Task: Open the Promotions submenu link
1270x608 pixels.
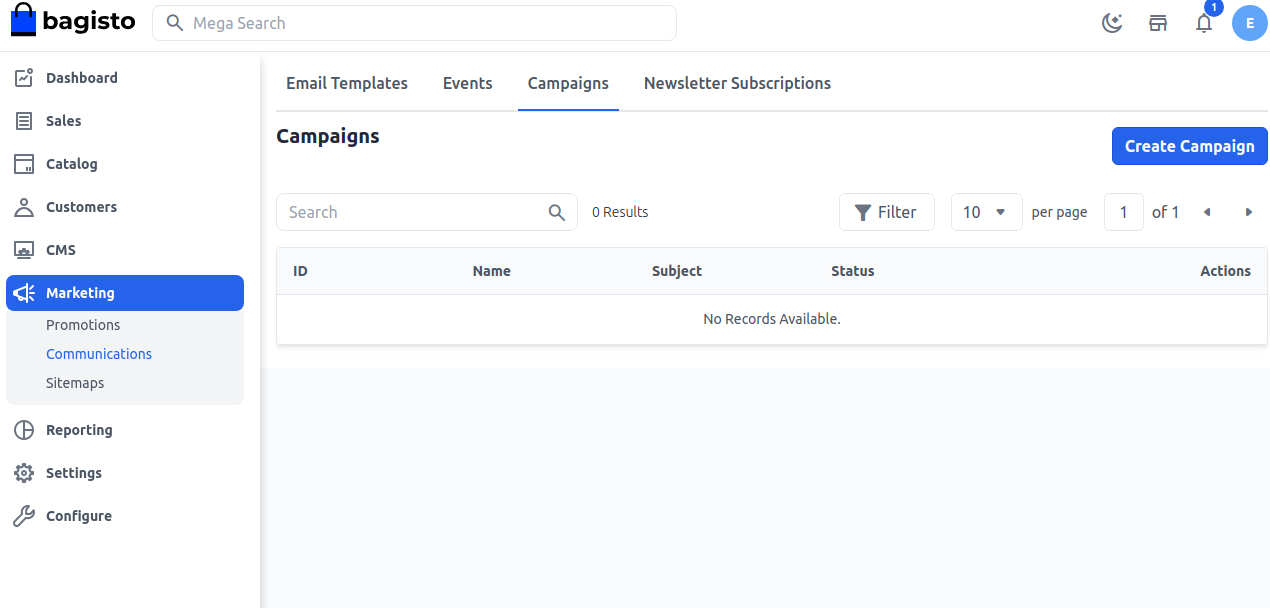Action: [83, 325]
